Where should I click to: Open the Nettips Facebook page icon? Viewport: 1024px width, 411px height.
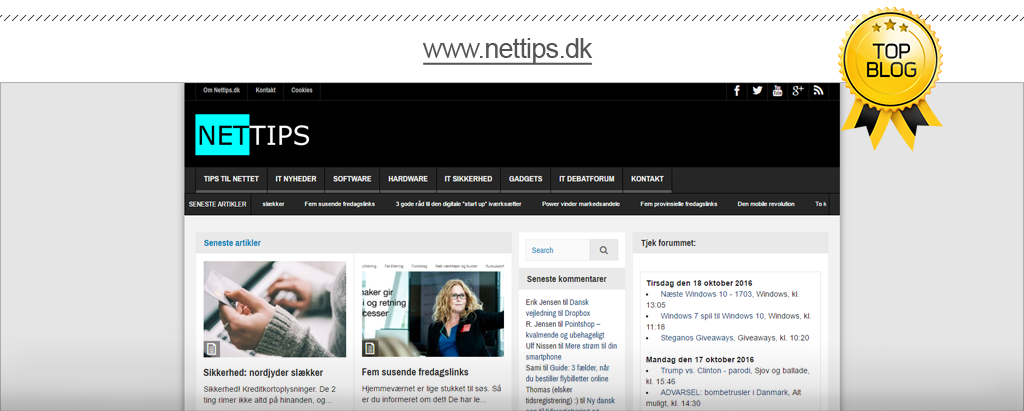click(737, 91)
